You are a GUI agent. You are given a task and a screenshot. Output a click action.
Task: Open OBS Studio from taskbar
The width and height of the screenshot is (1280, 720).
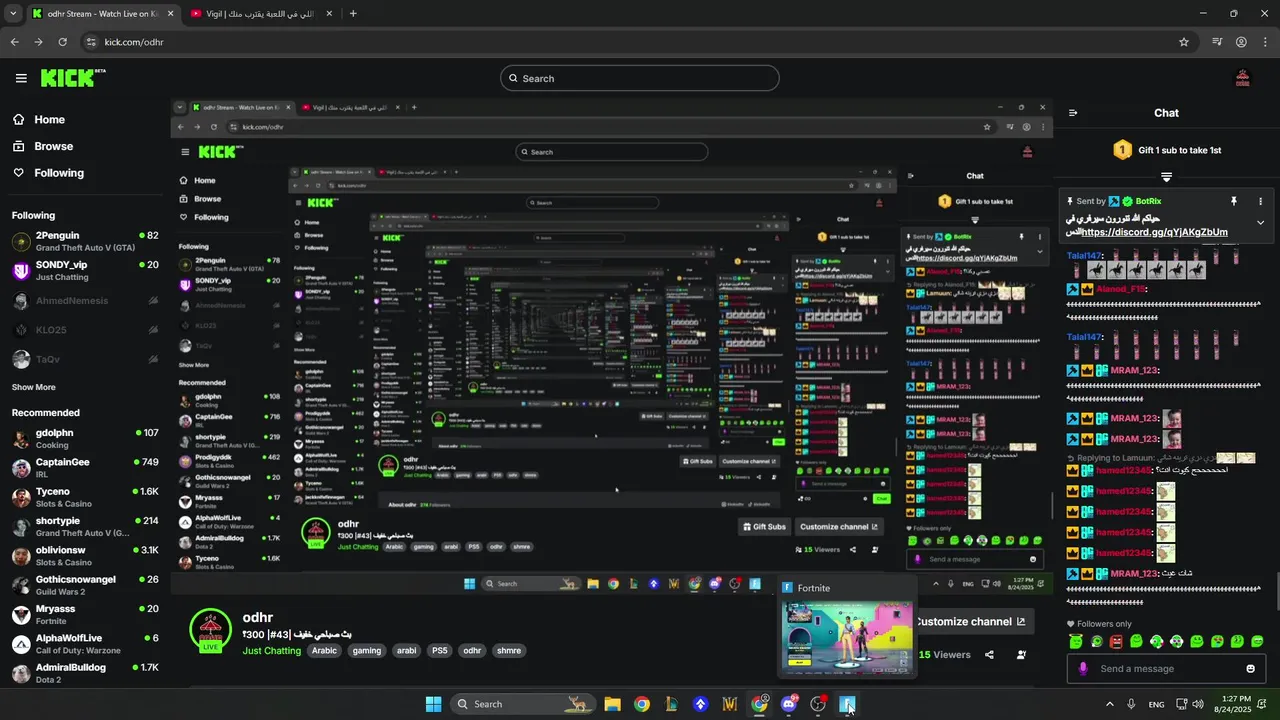(x=818, y=704)
